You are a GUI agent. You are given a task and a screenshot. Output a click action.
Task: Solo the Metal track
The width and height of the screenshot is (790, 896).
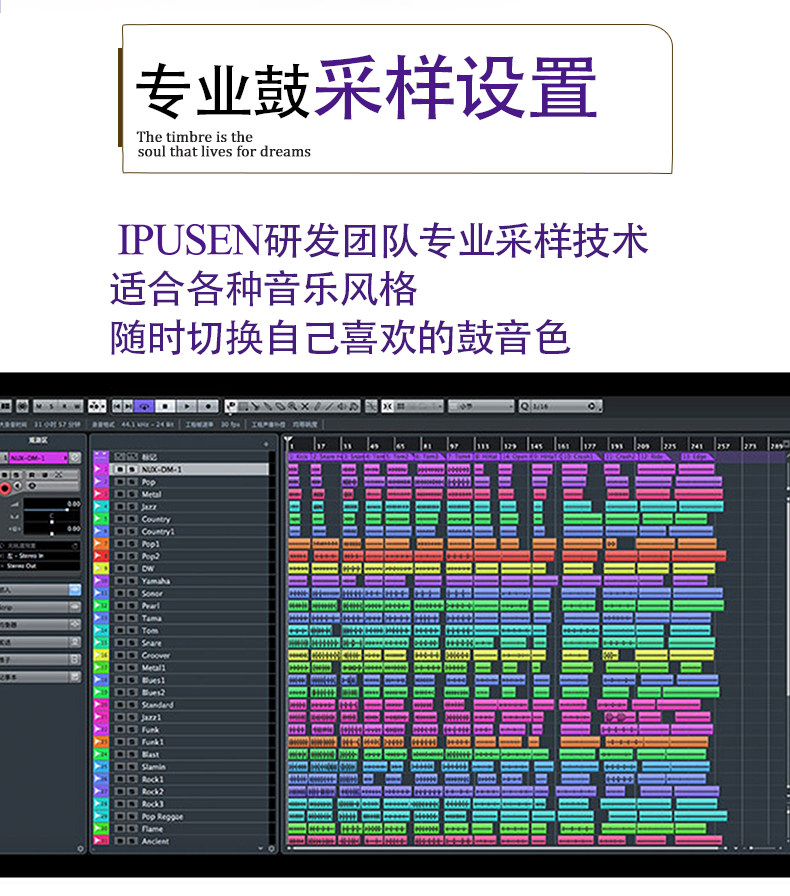coord(132,494)
